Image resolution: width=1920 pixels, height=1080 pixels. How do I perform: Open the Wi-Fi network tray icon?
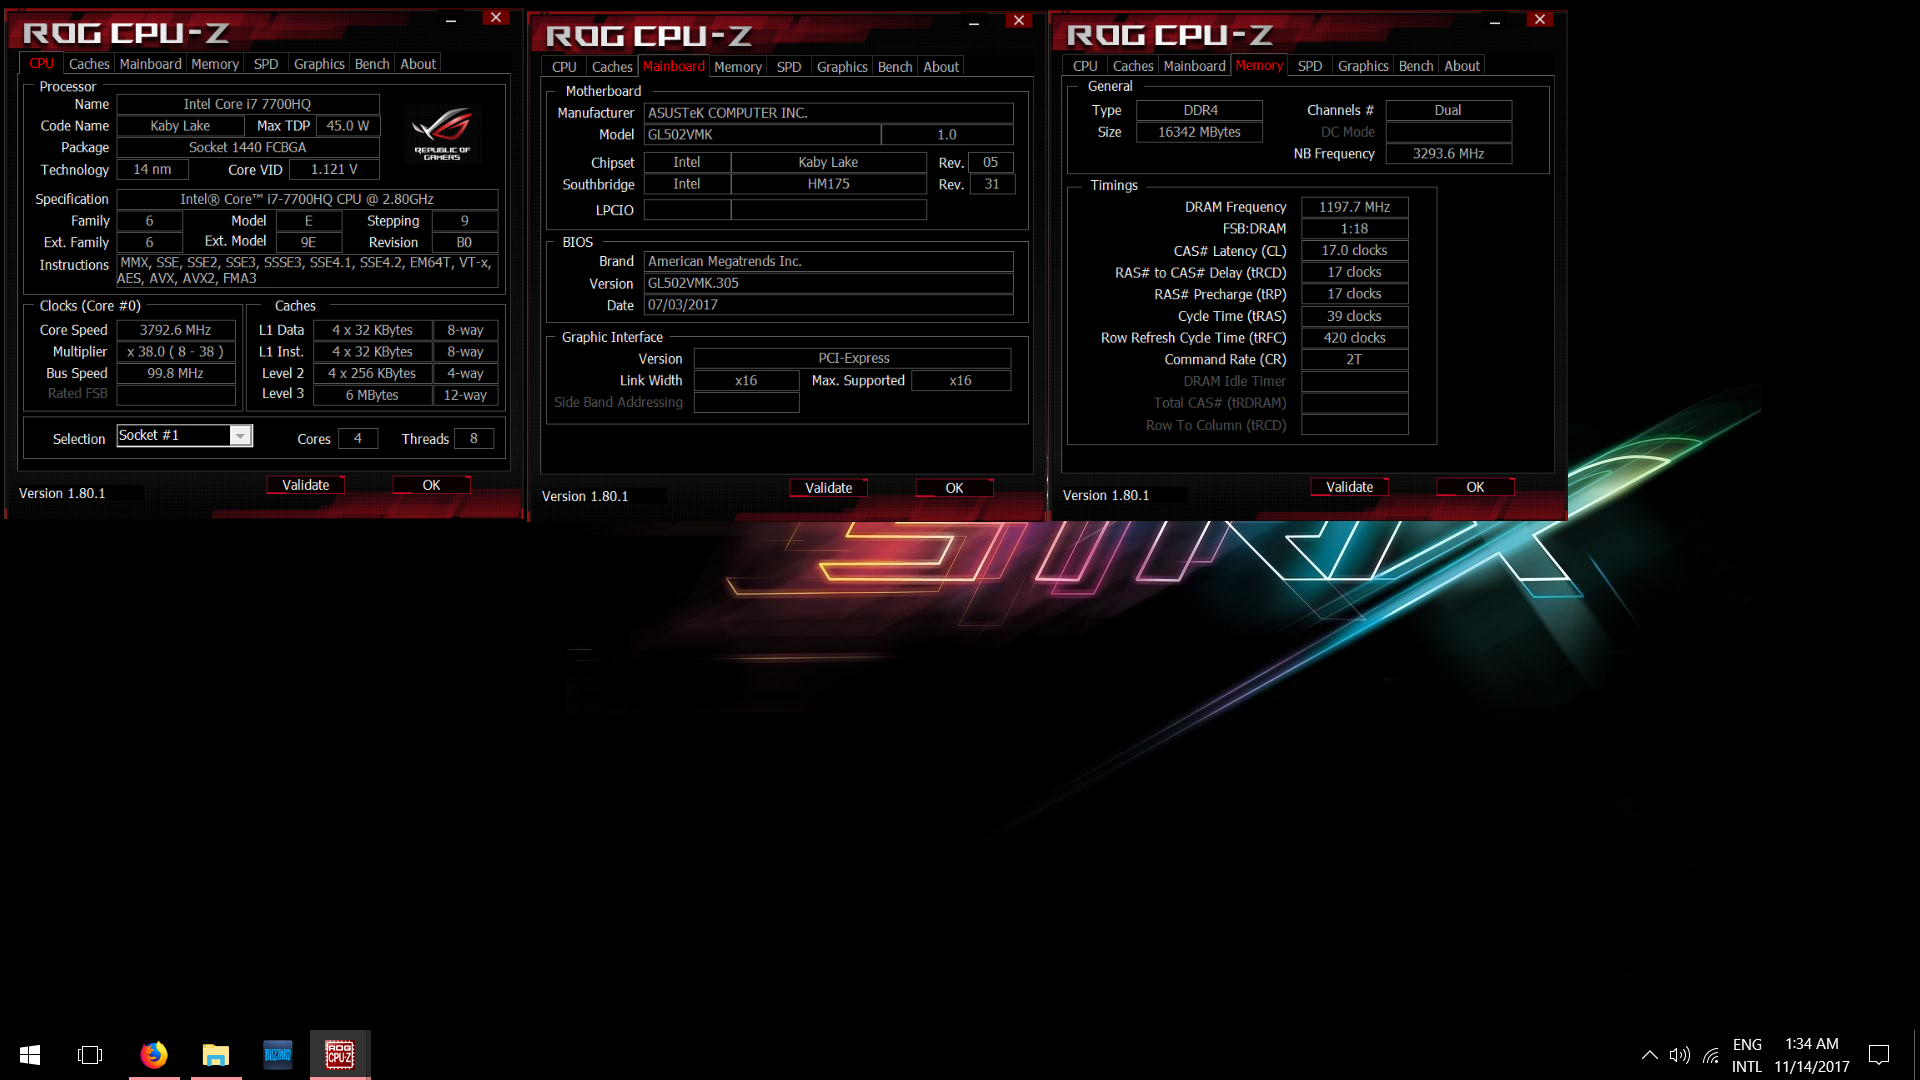[x=1711, y=1055]
